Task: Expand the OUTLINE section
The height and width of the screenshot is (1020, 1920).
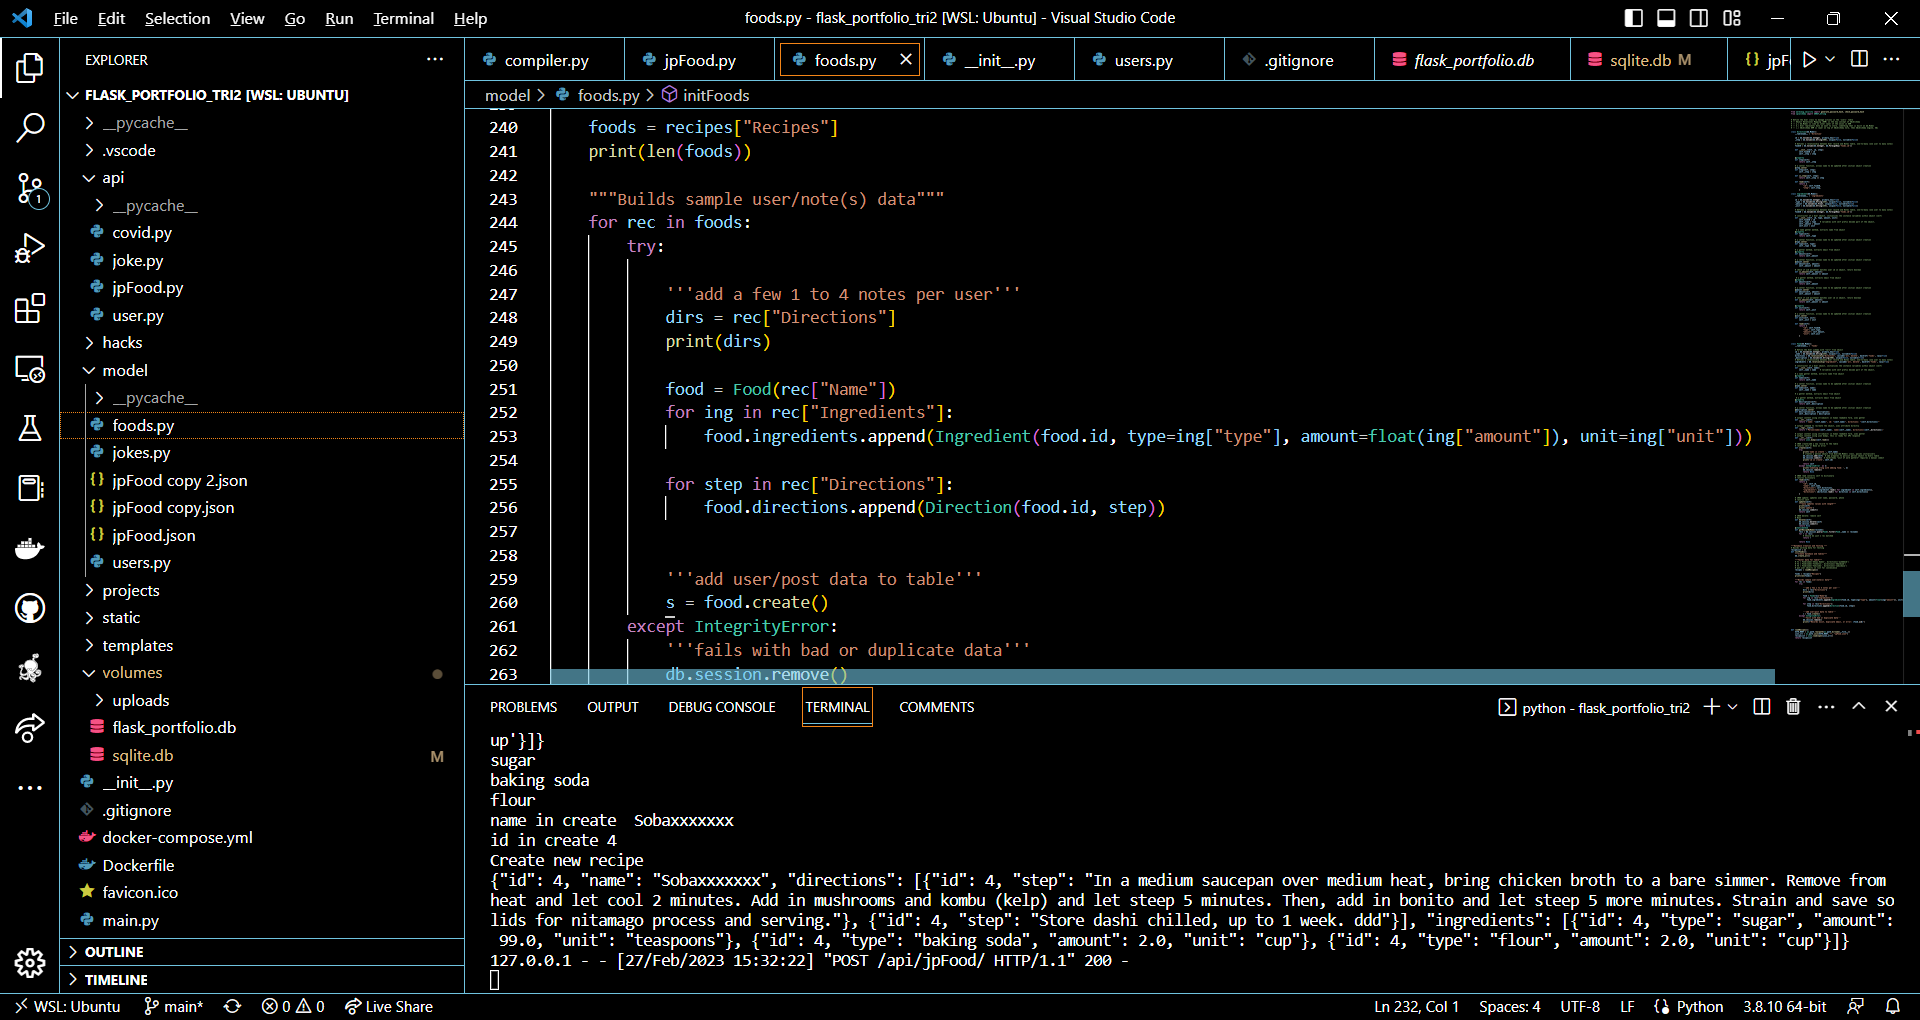Action: click(x=262, y=952)
